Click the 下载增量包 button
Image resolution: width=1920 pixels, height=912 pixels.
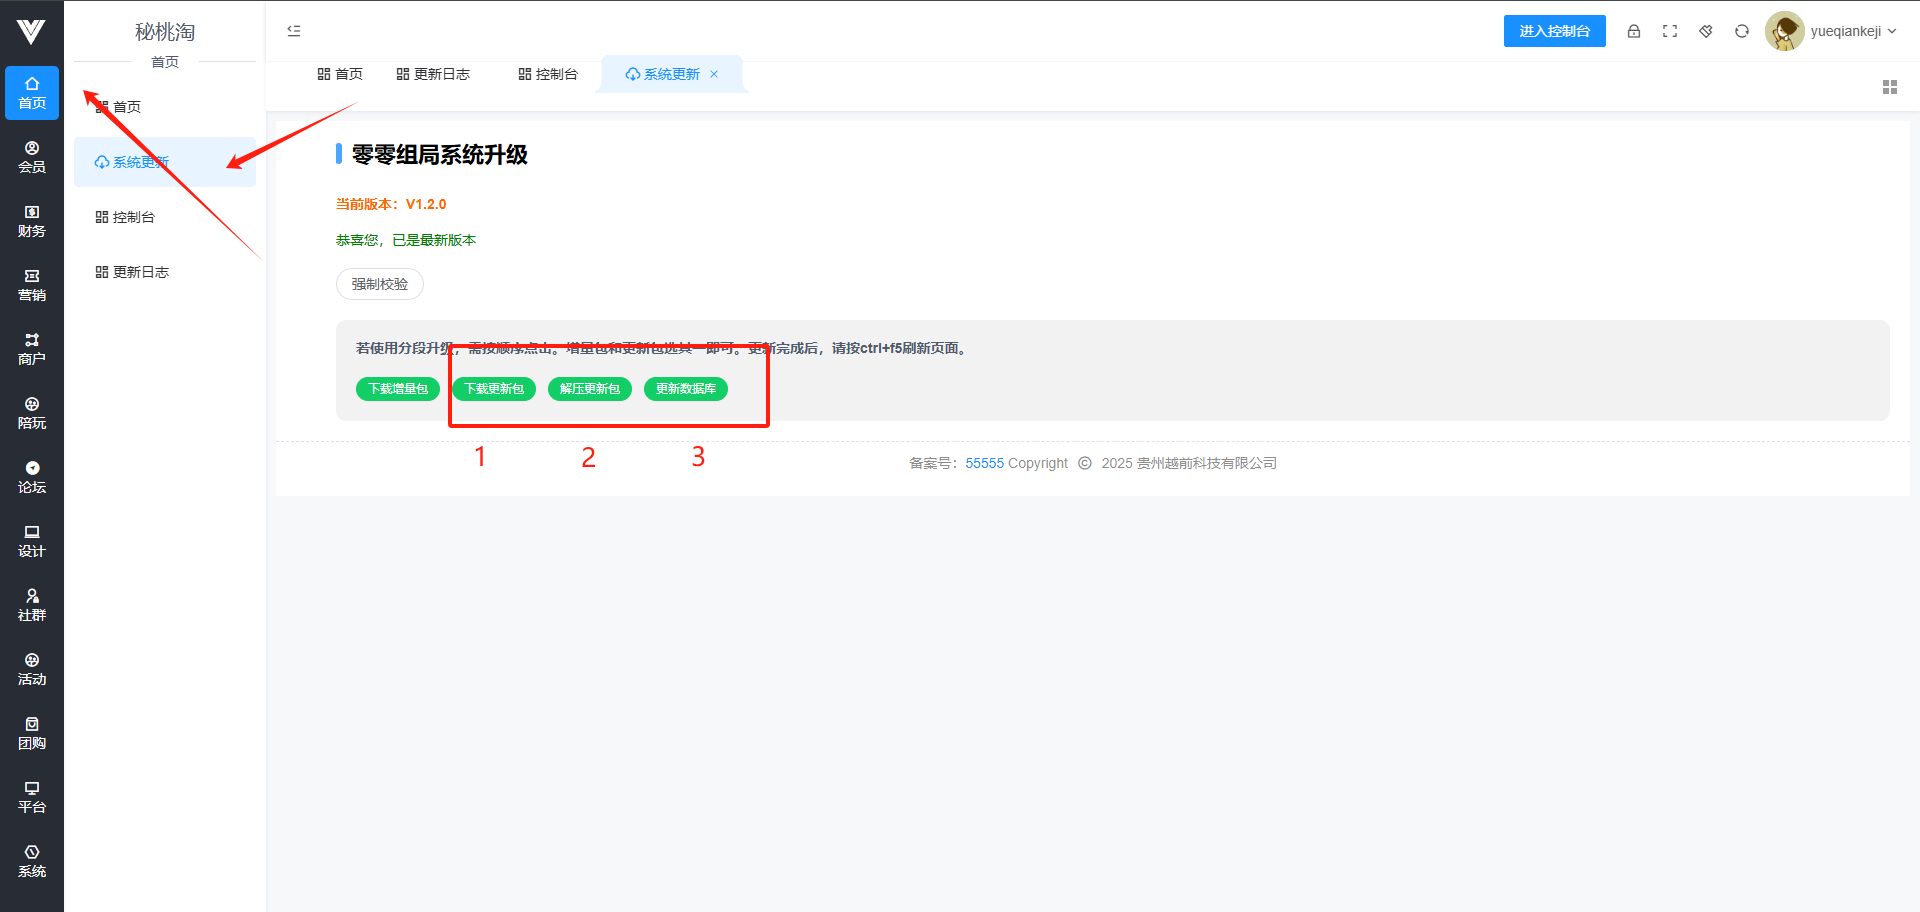[397, 389]
